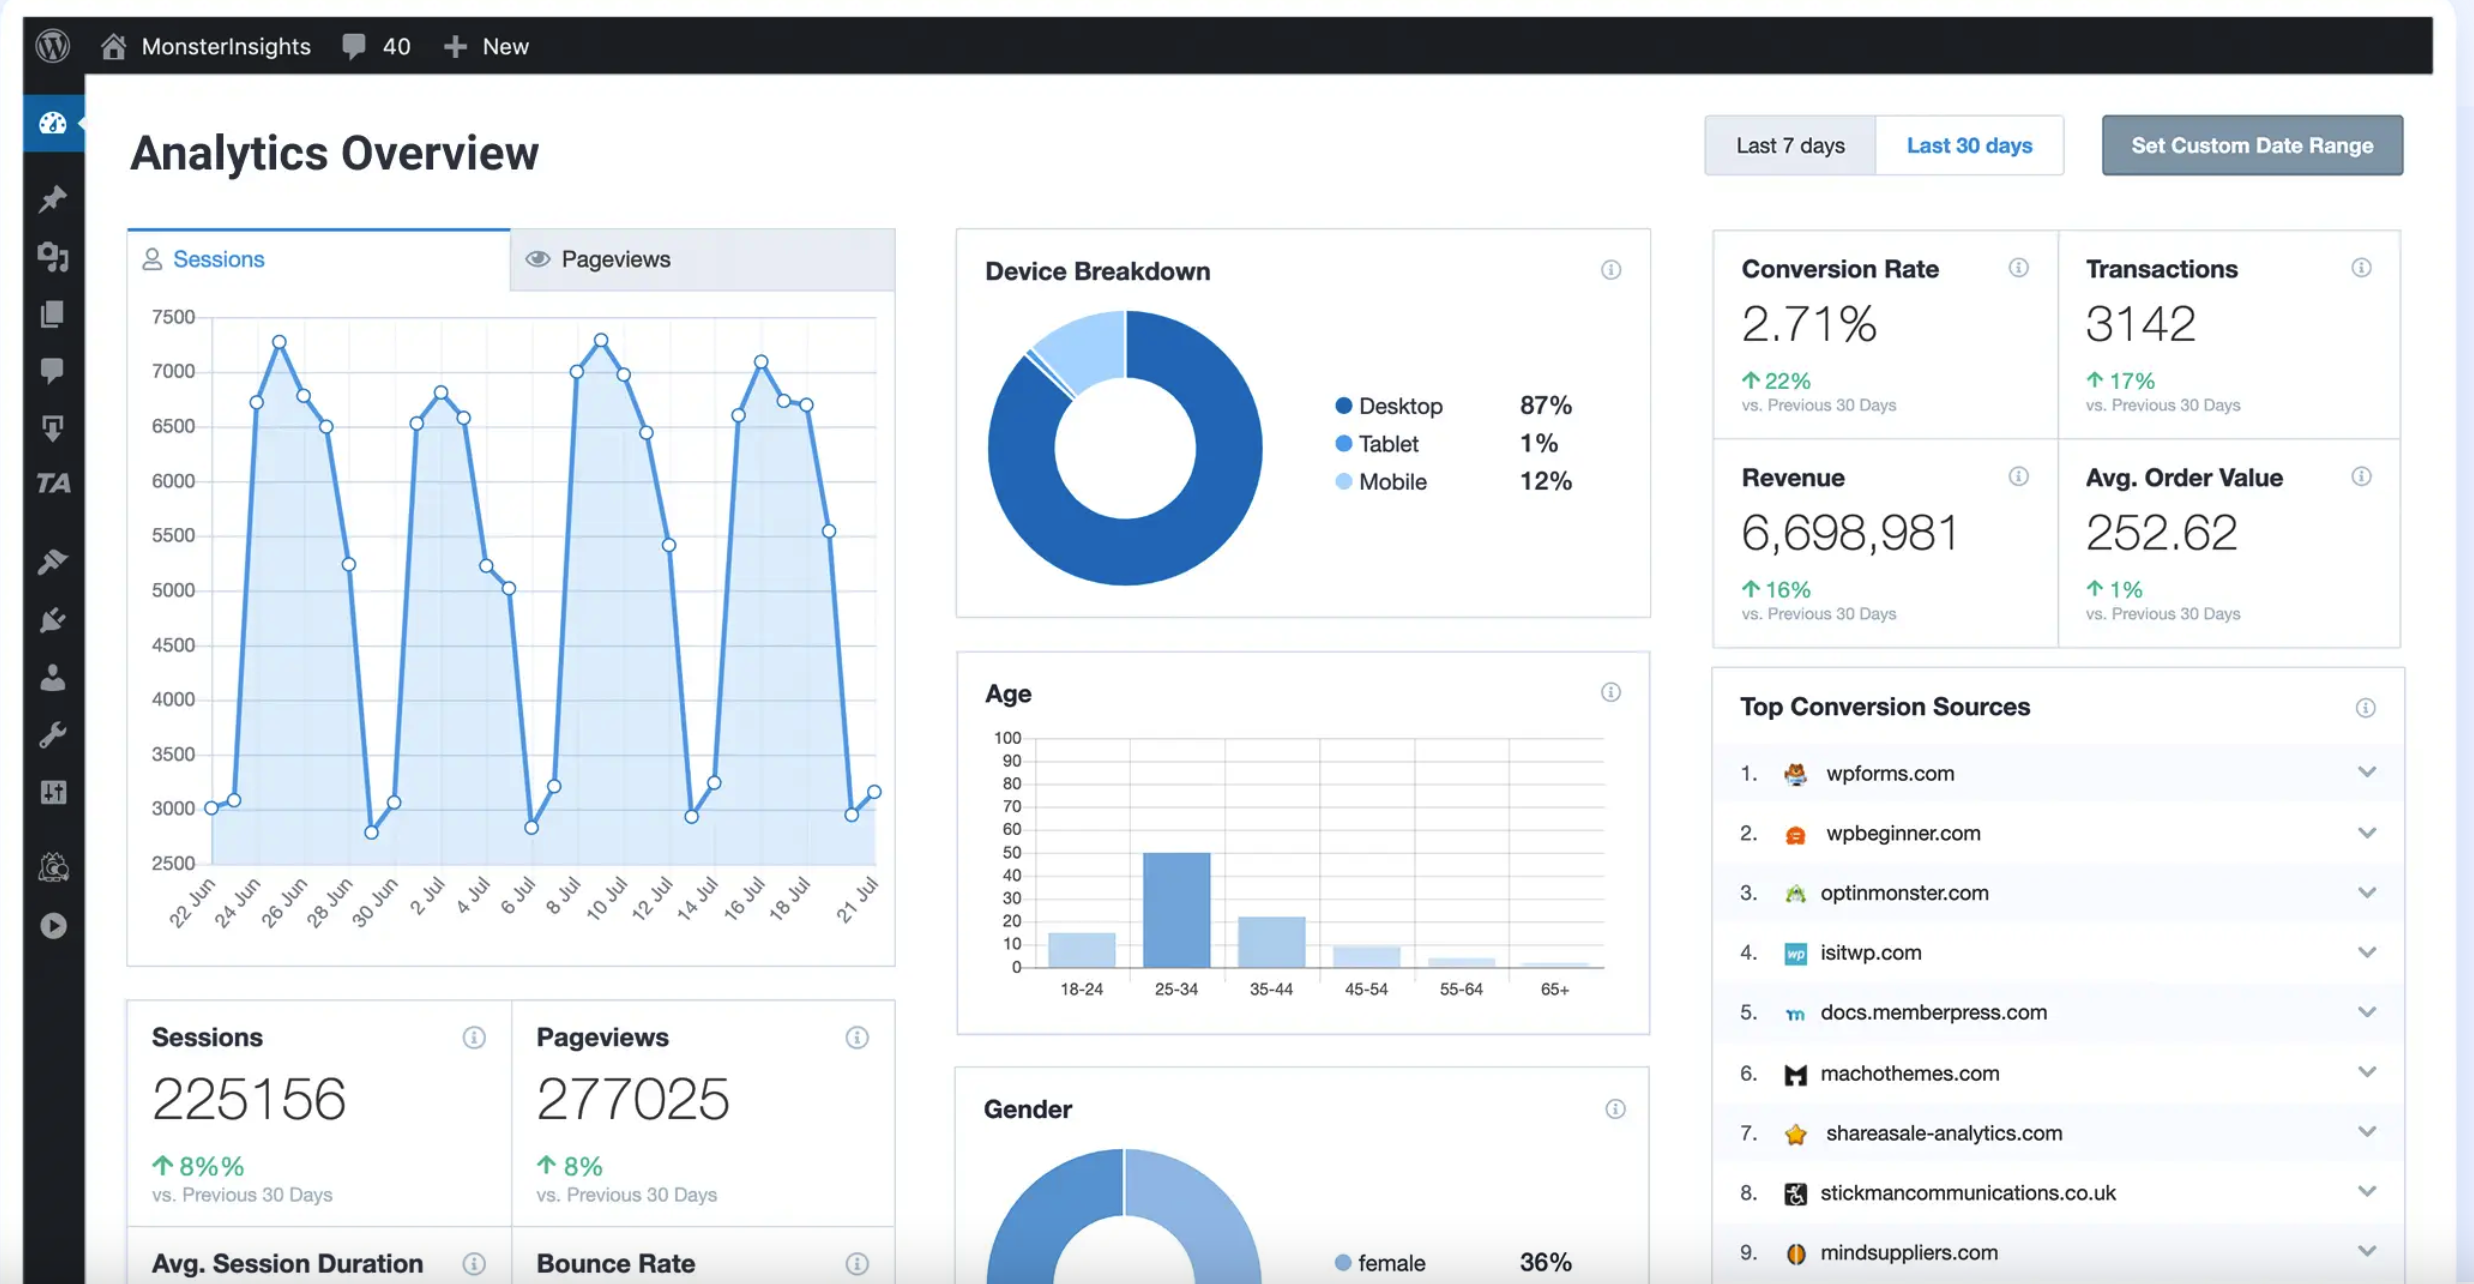Click the info icon beside Conversion Rate
Screen dimensions: 2474x1284
[x=2019, y=268]
